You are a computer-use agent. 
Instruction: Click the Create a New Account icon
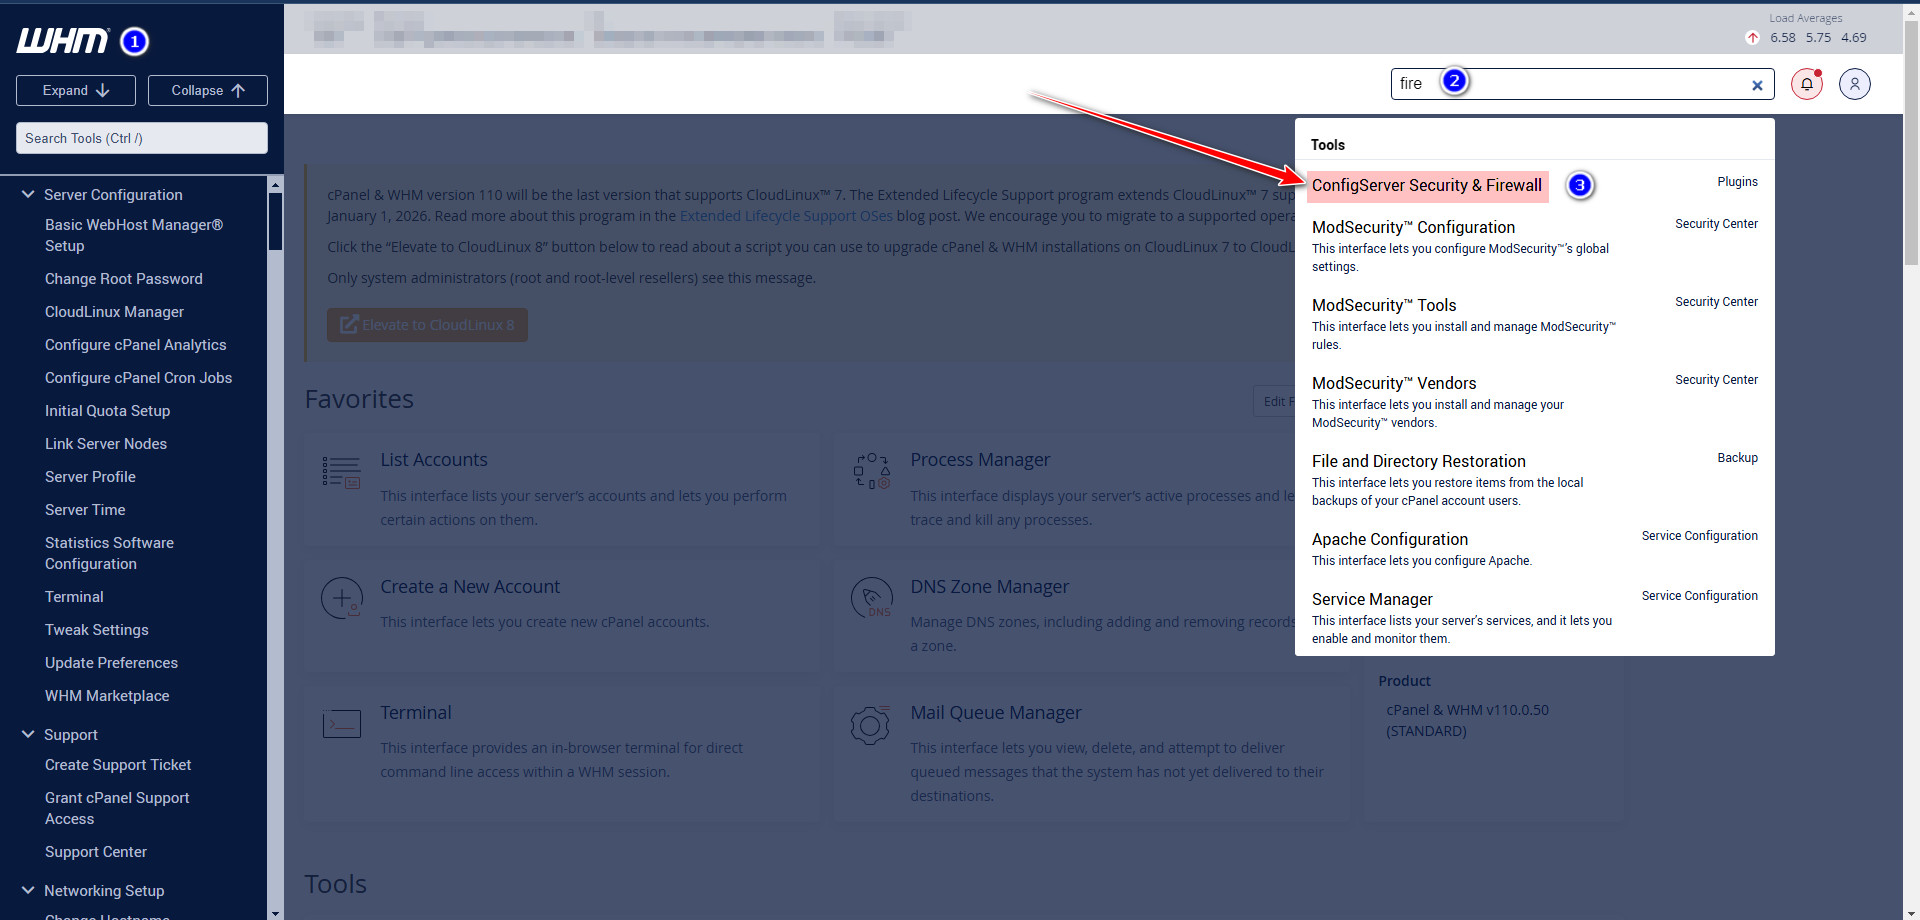tap(341, 598)
